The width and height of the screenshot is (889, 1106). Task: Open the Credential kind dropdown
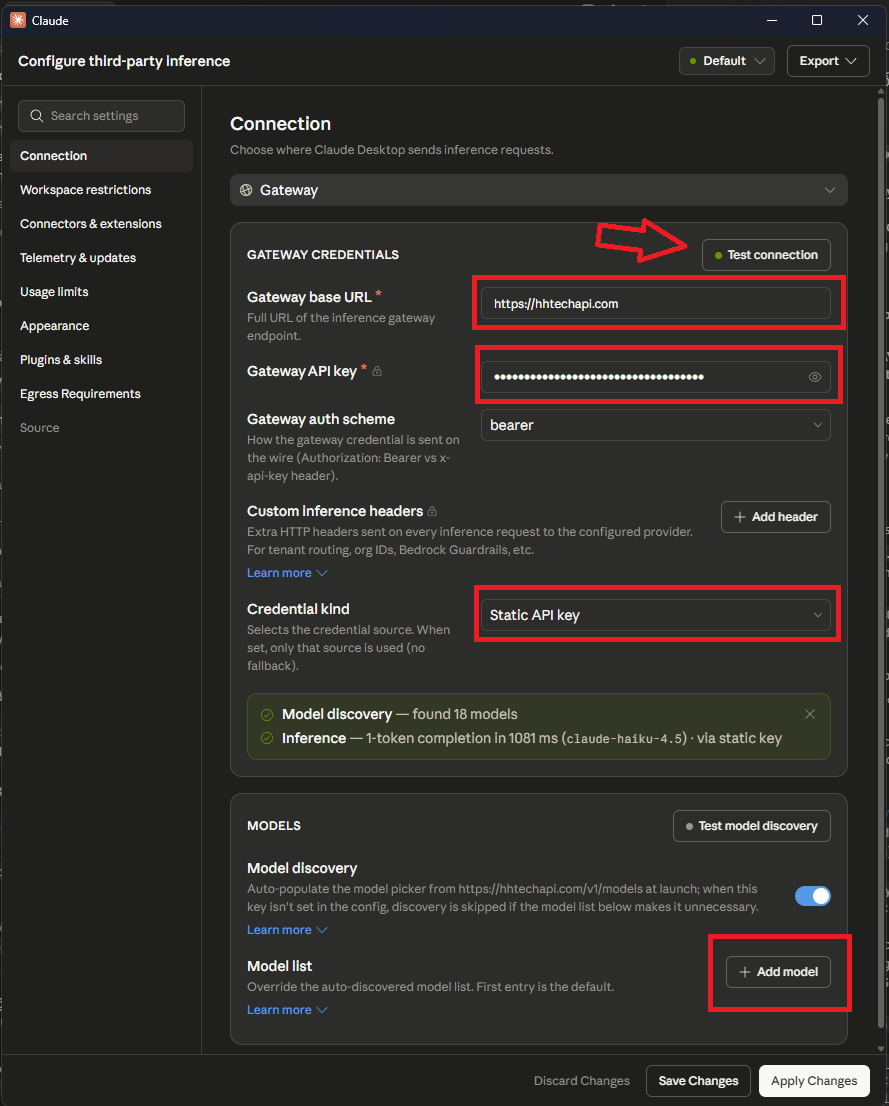tap(655, 615)
